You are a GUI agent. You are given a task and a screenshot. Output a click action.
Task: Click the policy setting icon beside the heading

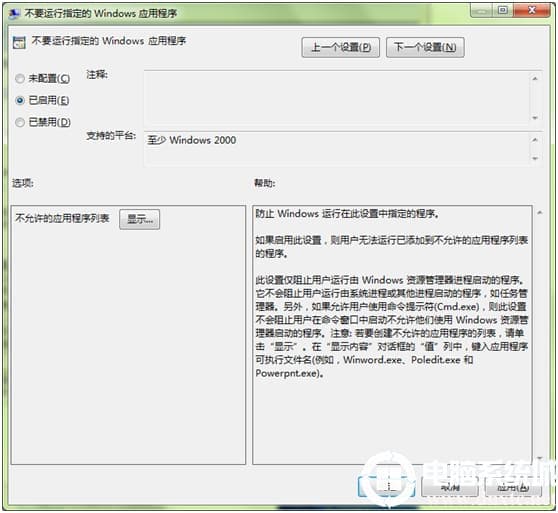(x=19, y=42)
